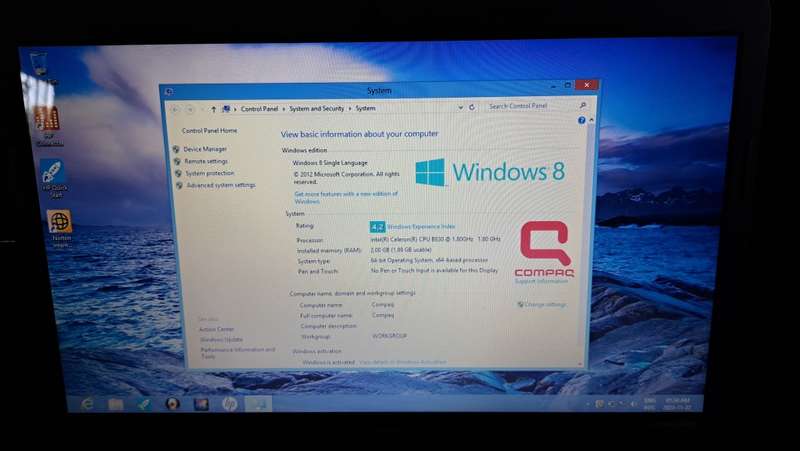Click the 64-bit Operating System text
The width and height of the screenshot is (800, 451).
(x=430, y=260)
